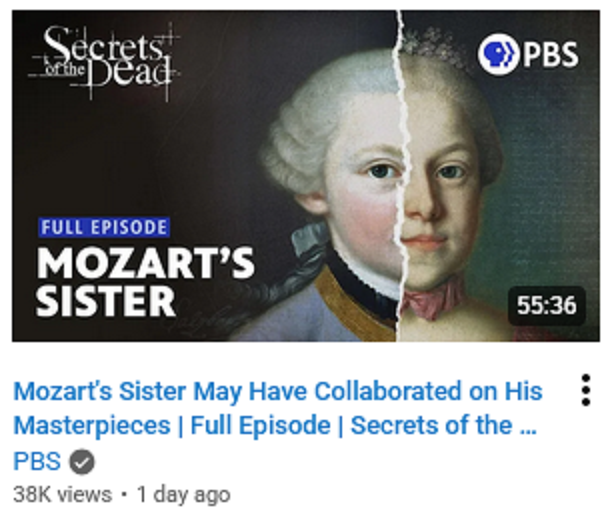
Task: Click the 38K views text
Action: tap(62, 495)
